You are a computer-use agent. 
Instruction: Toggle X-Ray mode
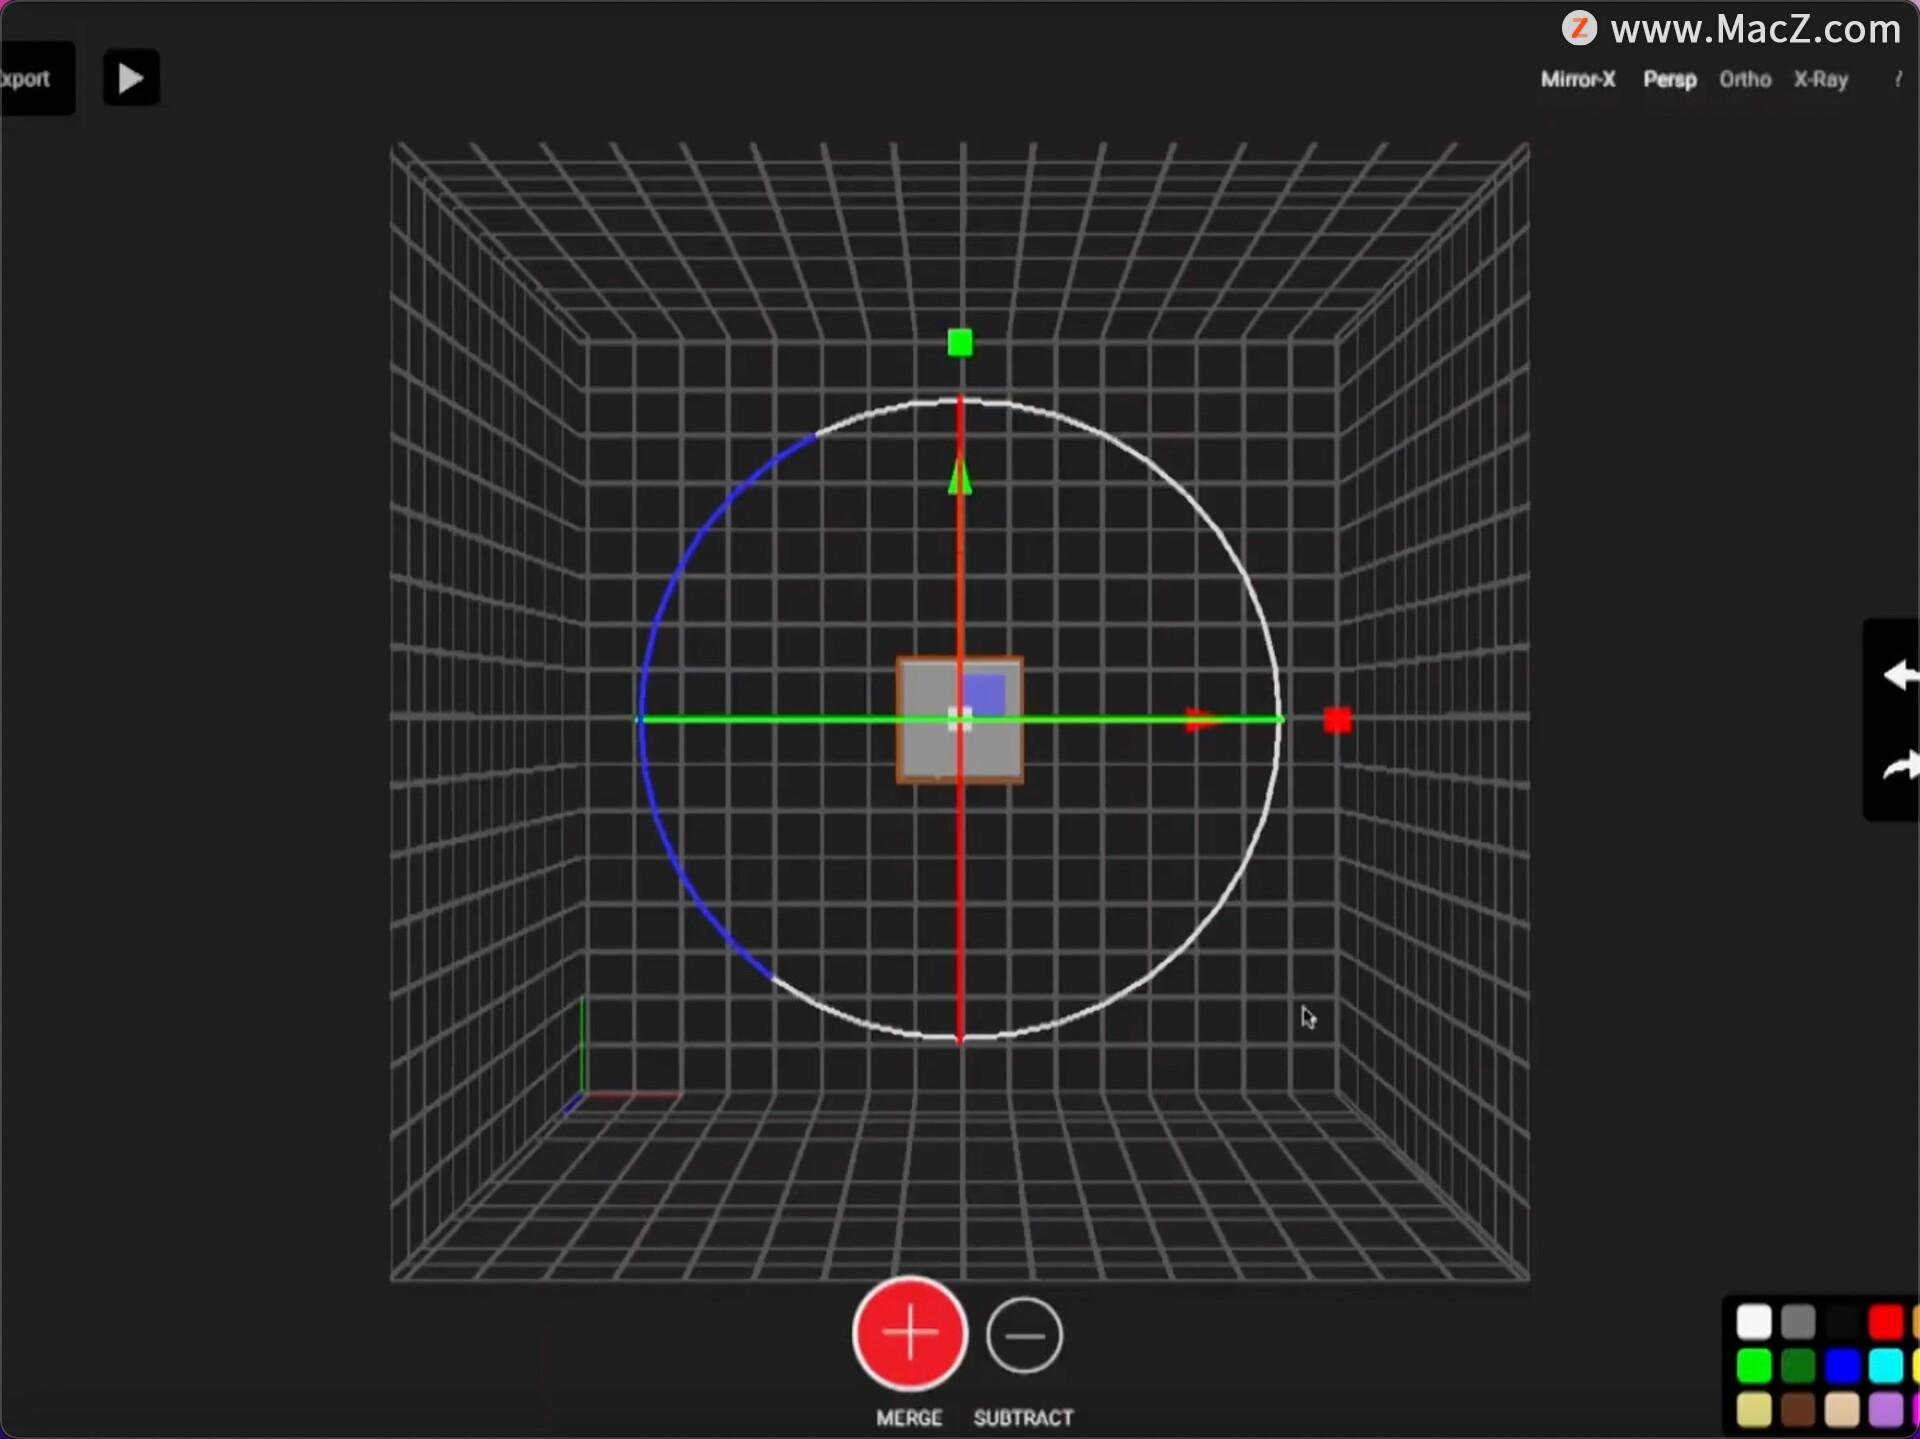[x=1820, y=79]
